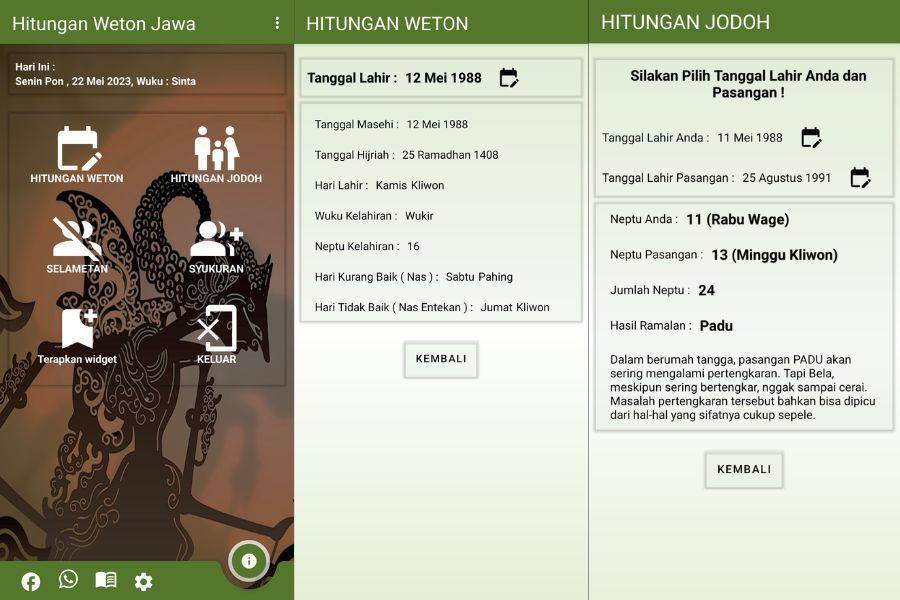Click the '25 Ramadhan 1408' Hijriah row
The width and height of the screenshot is (900, 600).
[x=406, y=155]
